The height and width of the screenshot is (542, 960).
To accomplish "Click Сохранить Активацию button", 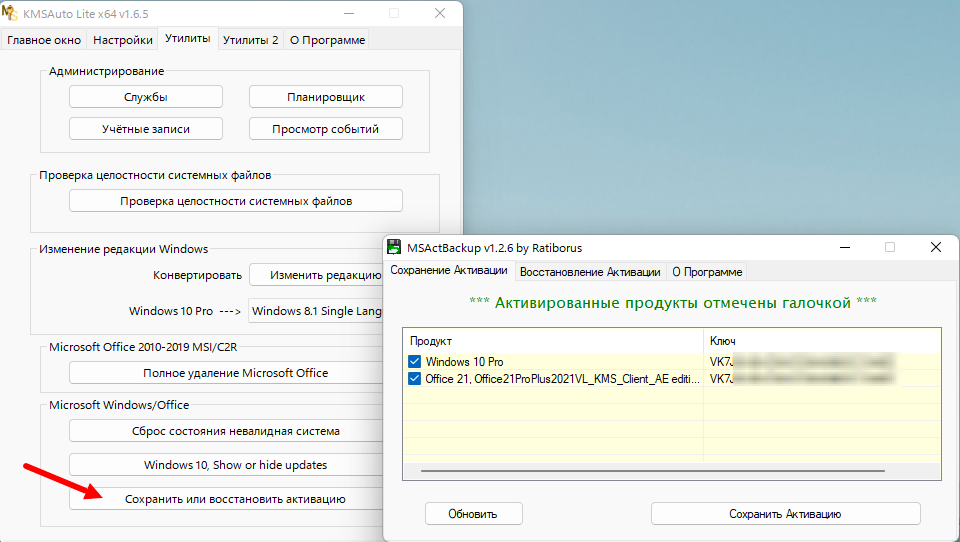I will [x=786, y=514].
